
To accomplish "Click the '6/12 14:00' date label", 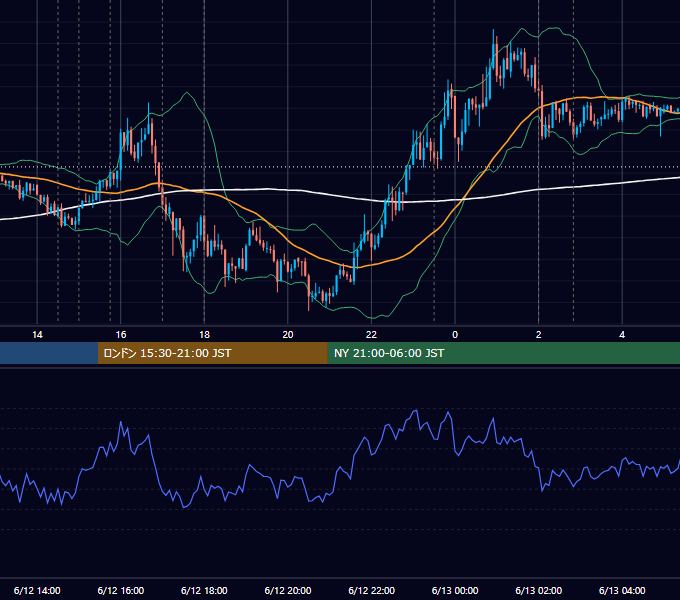I will tap(37, 590).
